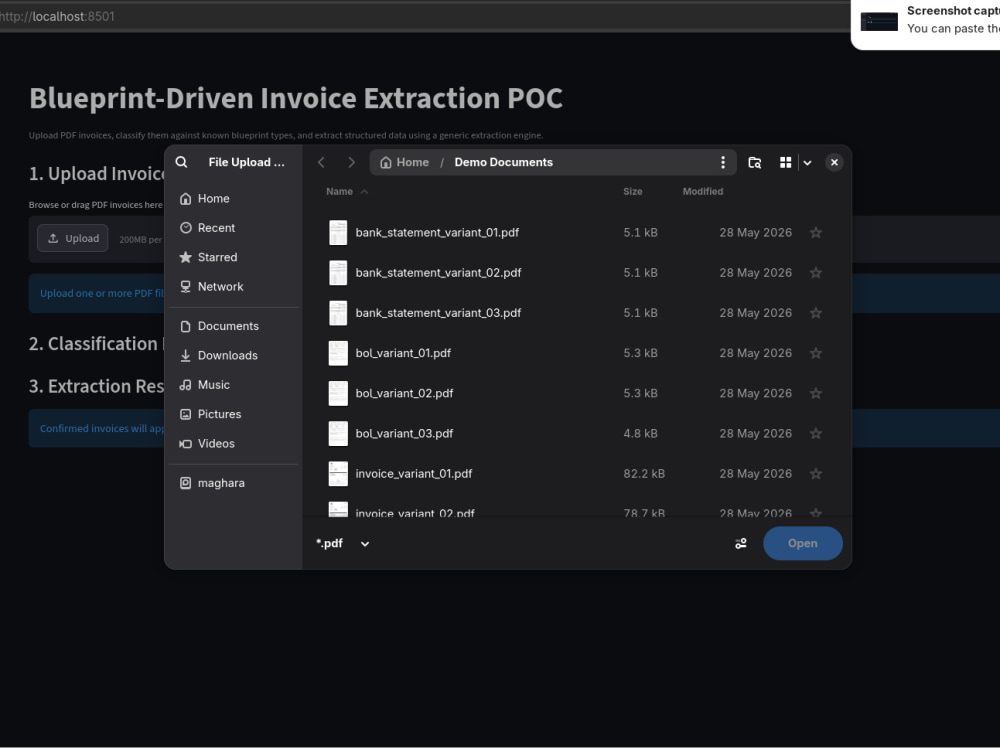Screen dimensions: 1000x749
Task: Go back with the left arrow
Action: pos(321,162)
